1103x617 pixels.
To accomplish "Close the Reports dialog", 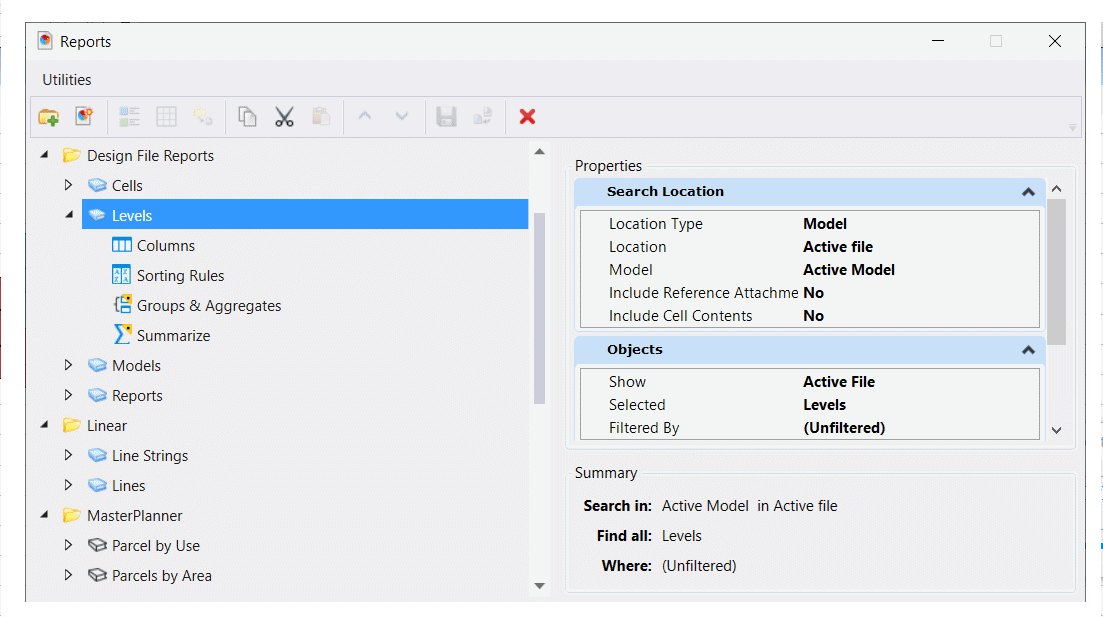I will 1054,41.
